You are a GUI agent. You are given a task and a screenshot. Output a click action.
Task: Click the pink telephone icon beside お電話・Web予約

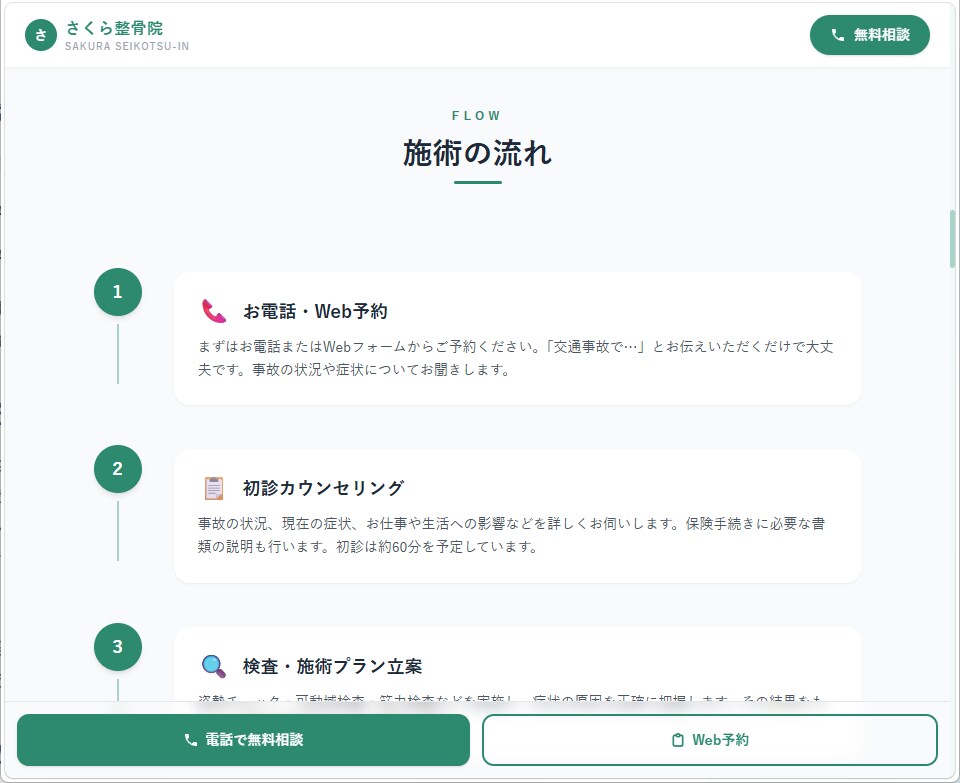pos(214,311)
